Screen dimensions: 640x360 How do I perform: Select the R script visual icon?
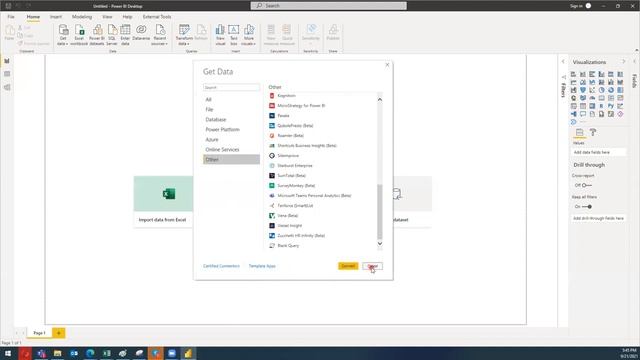click(x=602, y=106)
